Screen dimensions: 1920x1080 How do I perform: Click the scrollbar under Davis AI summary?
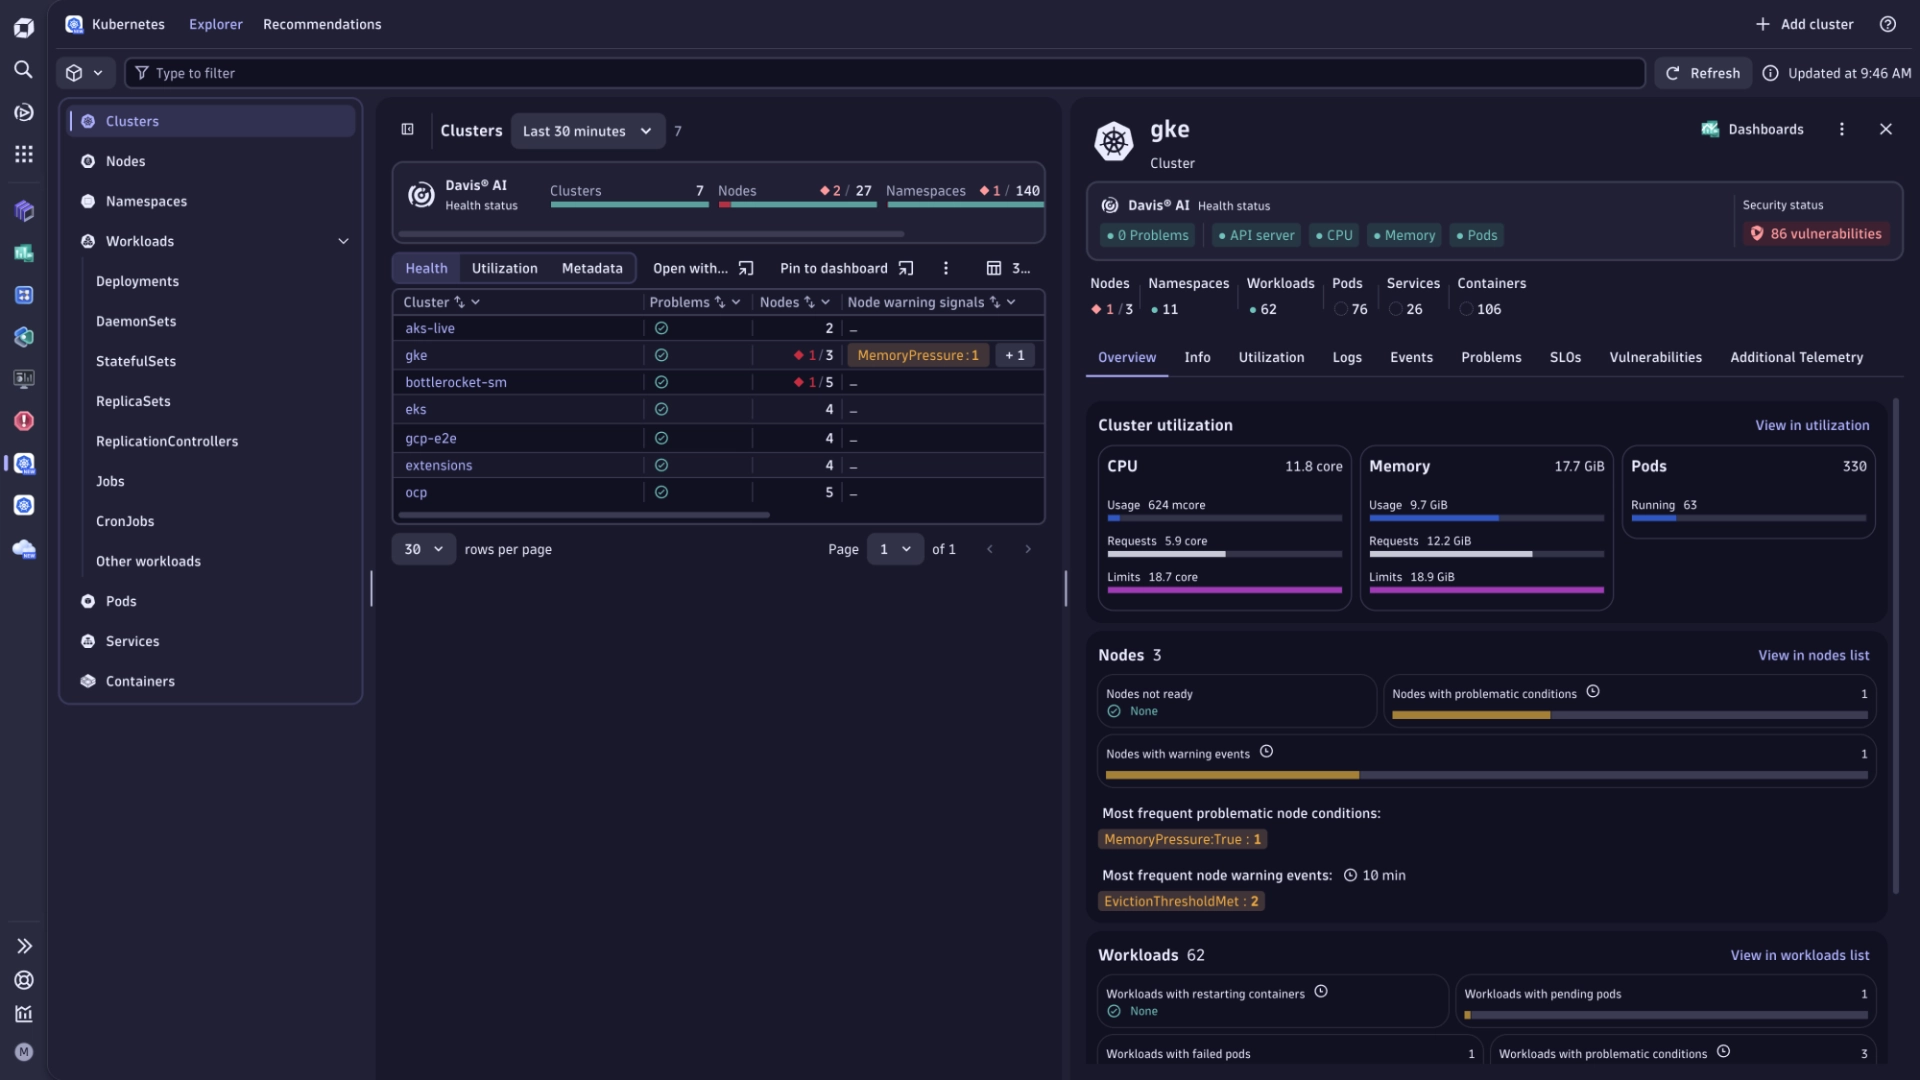[651, 234]
